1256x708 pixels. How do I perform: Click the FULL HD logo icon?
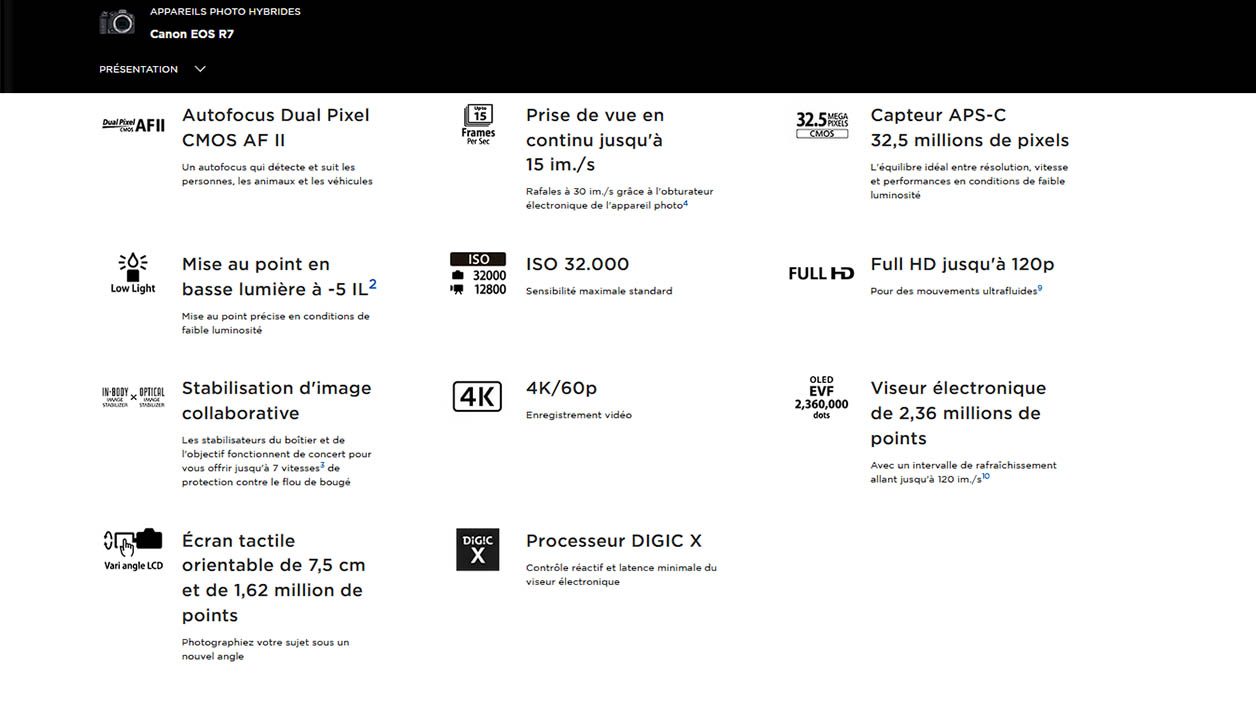[821, 273]
